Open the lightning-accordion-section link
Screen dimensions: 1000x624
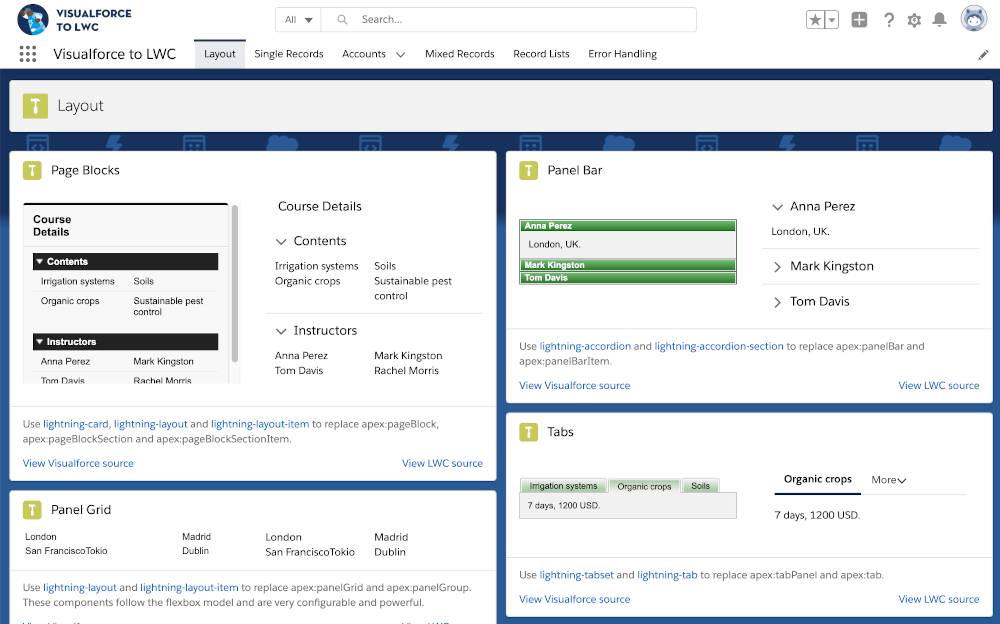[719, 346]
